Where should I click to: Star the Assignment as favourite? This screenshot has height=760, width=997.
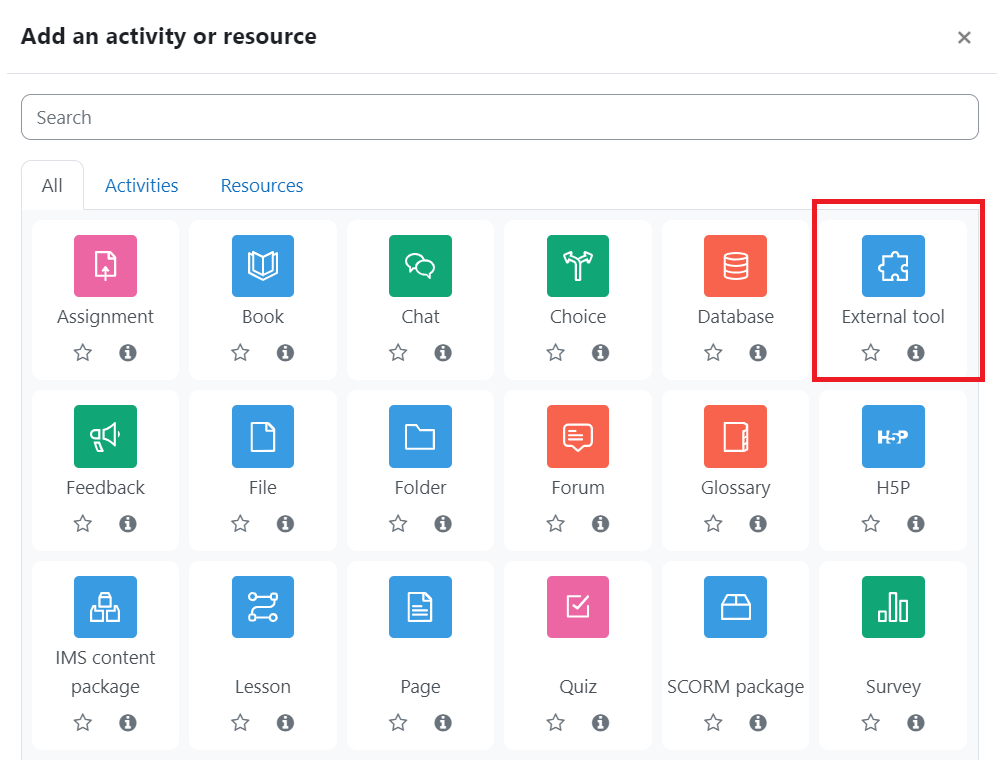click(82, 352)
